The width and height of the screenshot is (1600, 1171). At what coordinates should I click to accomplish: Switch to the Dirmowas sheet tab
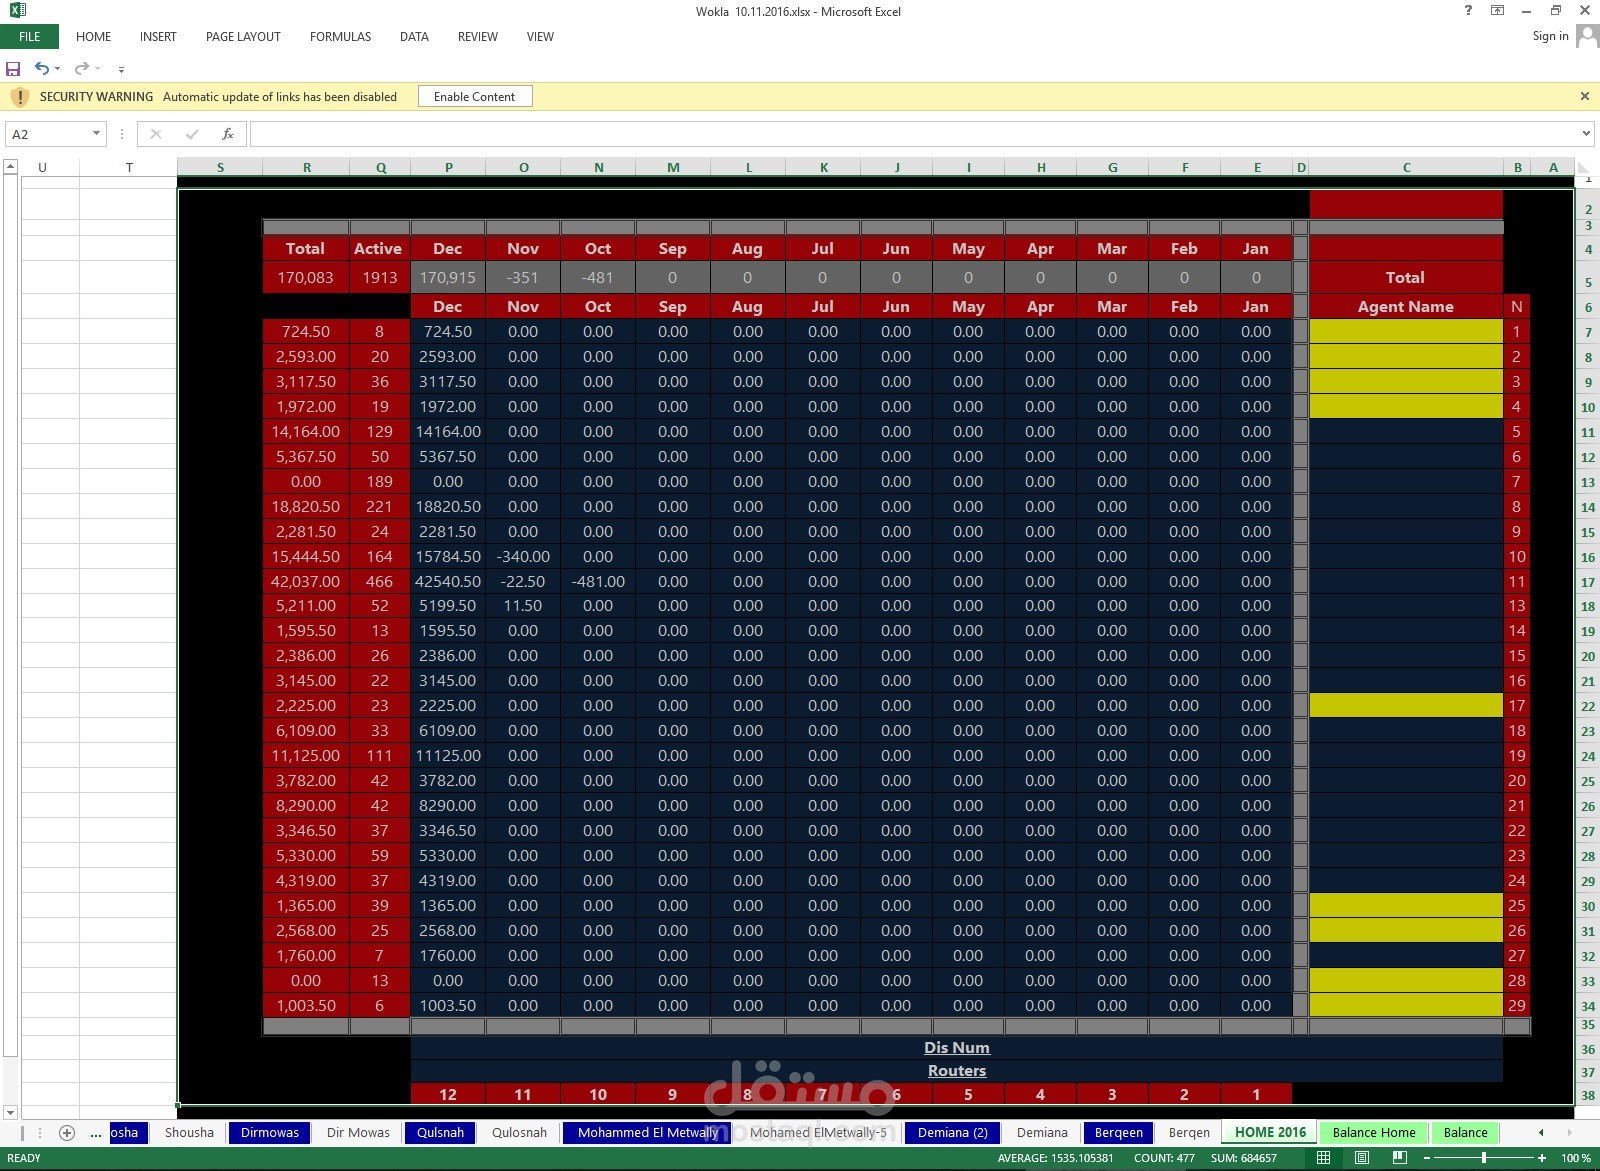tap(270, 1133)
